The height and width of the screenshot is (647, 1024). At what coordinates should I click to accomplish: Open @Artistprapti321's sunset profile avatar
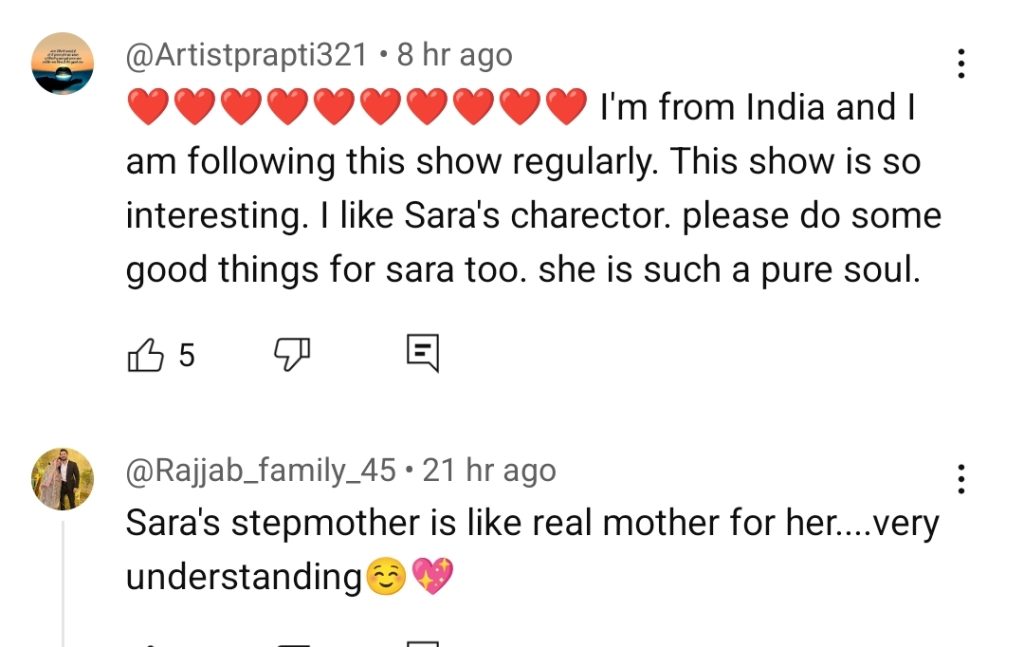coord(63,62)
